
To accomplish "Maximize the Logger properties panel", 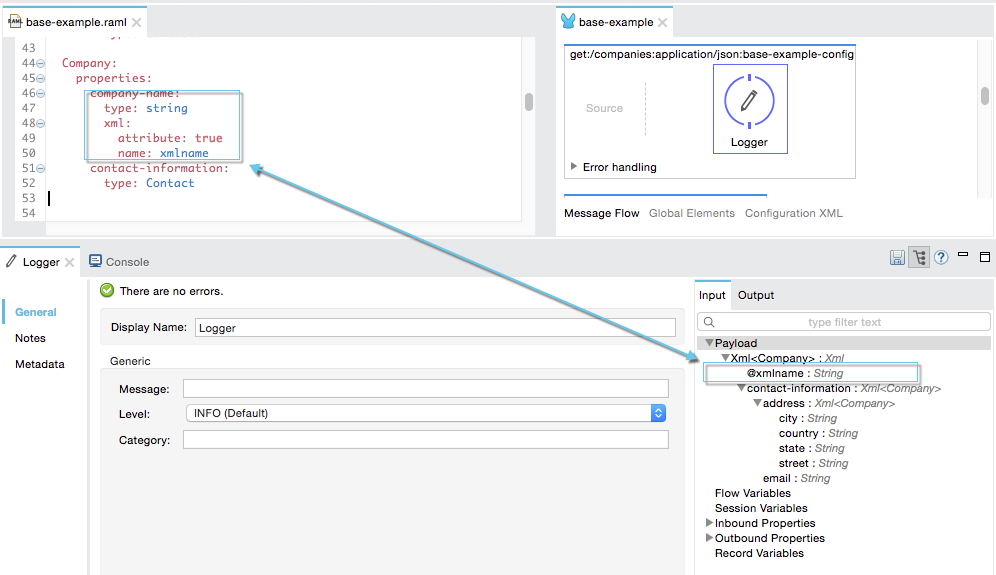I will [x=985, y=257].
